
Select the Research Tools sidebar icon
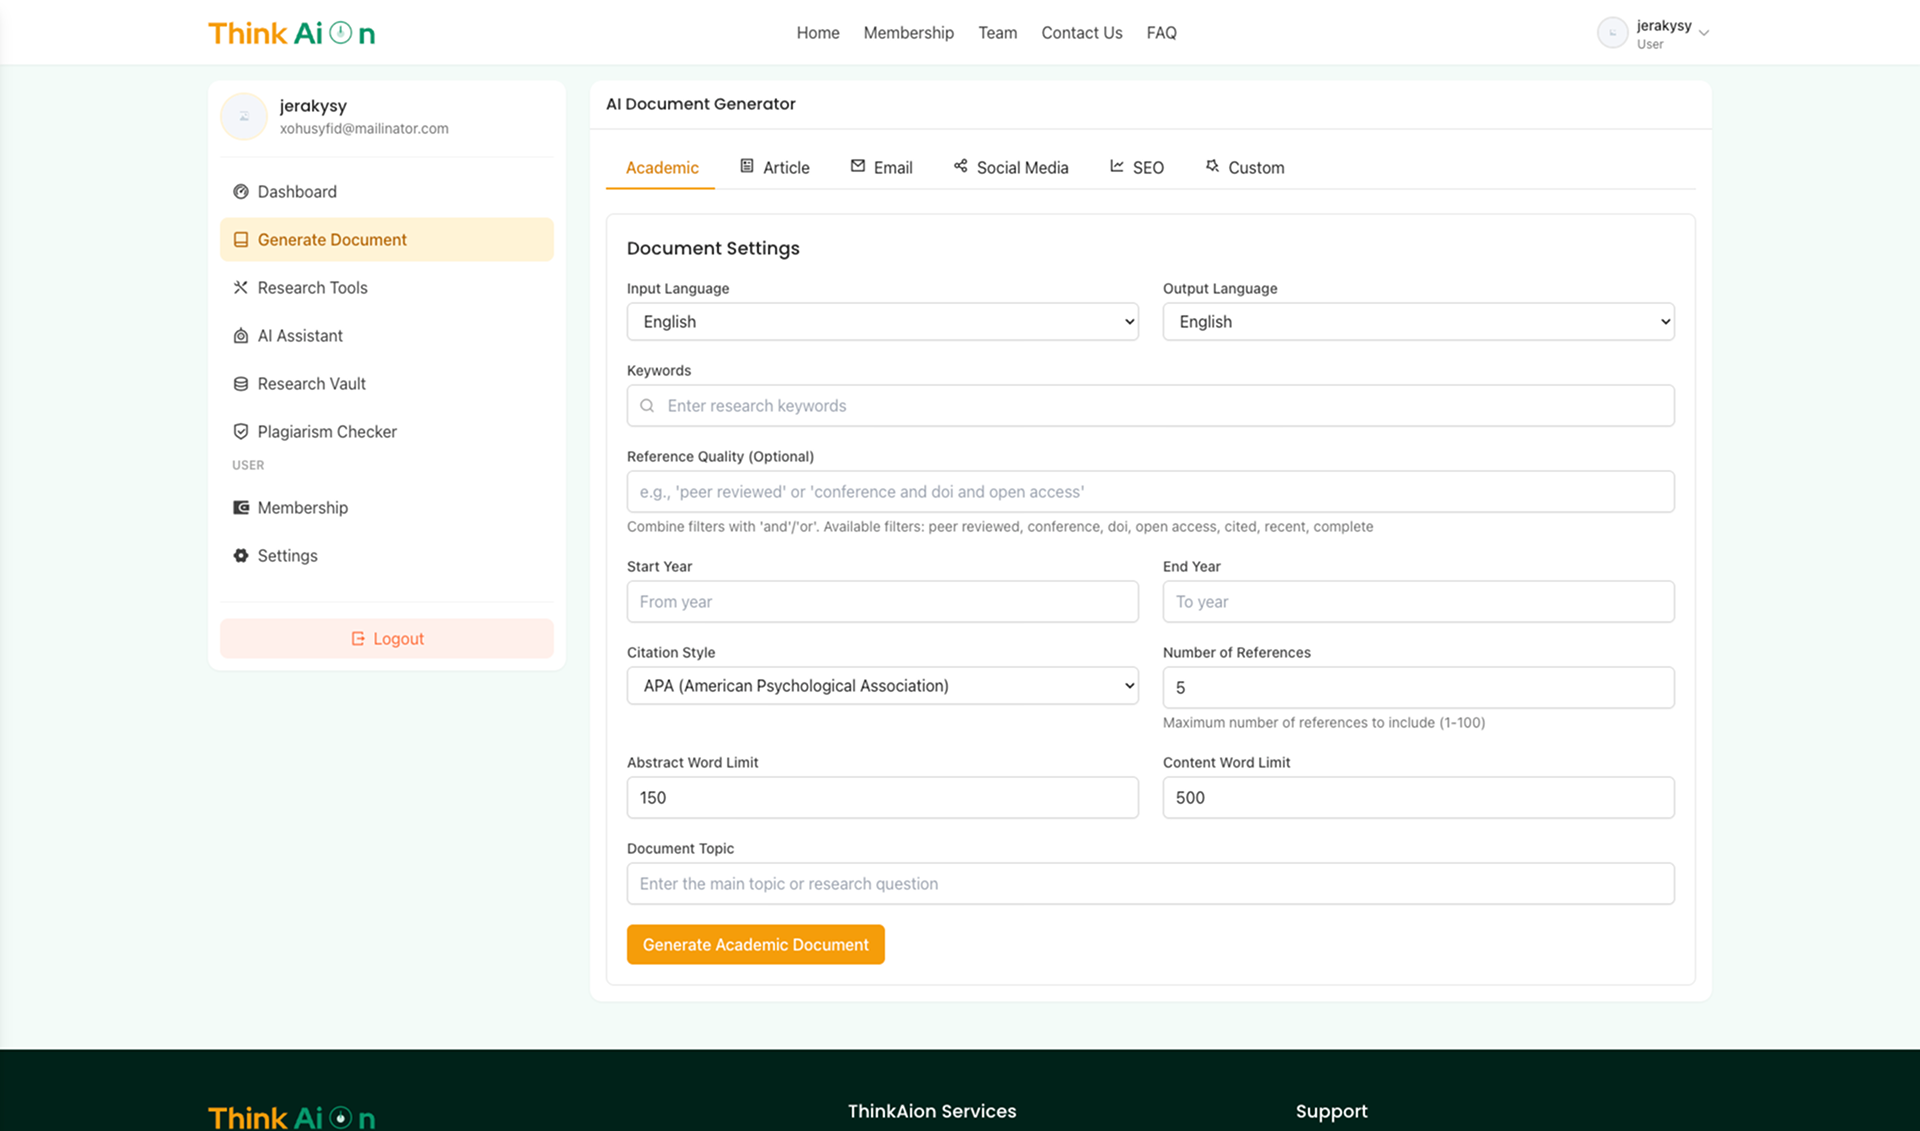coord(241,287)
